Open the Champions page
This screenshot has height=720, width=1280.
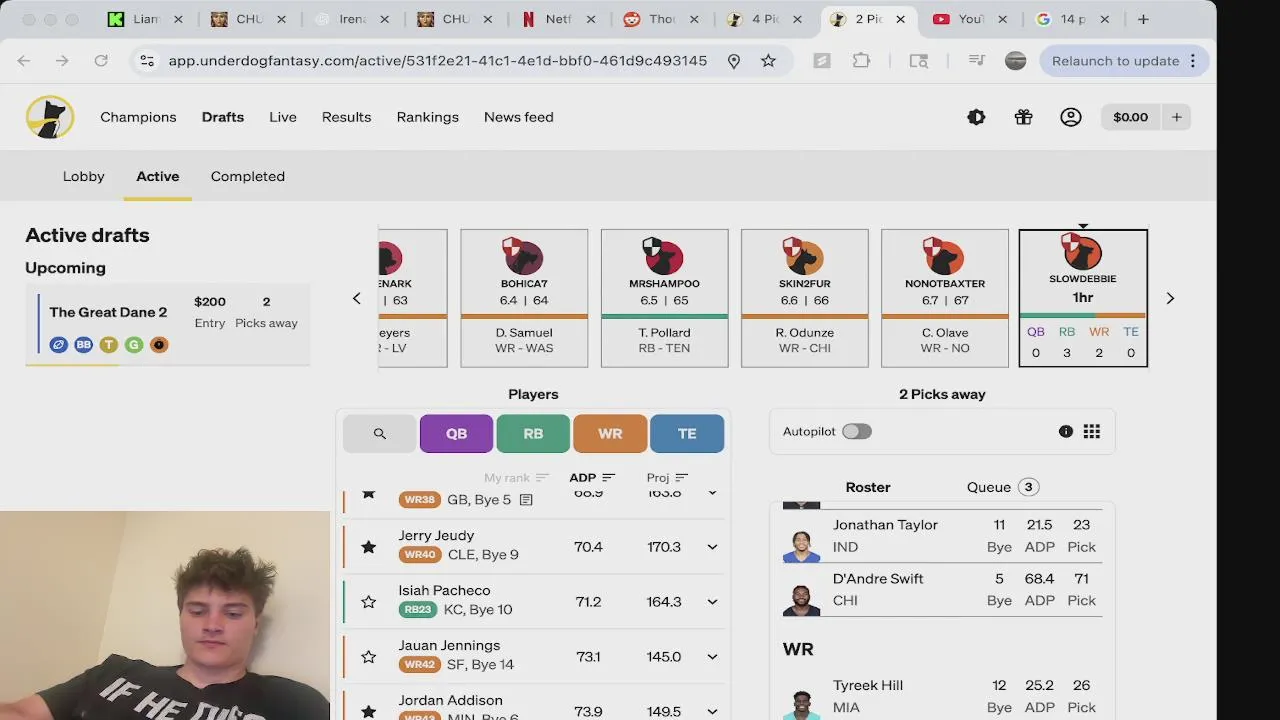pyautogui.click(x=138, y=117)
